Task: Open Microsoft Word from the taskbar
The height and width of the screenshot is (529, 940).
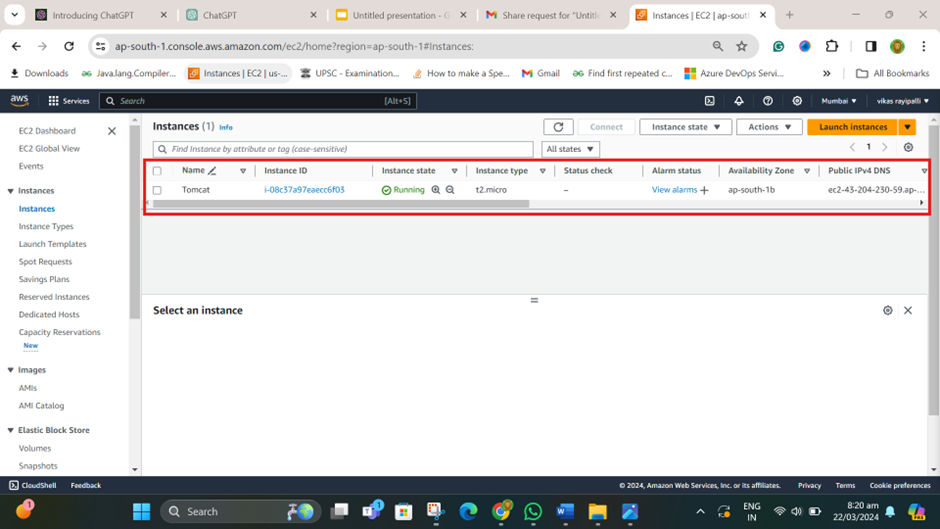Action: [x=565, y=512]
